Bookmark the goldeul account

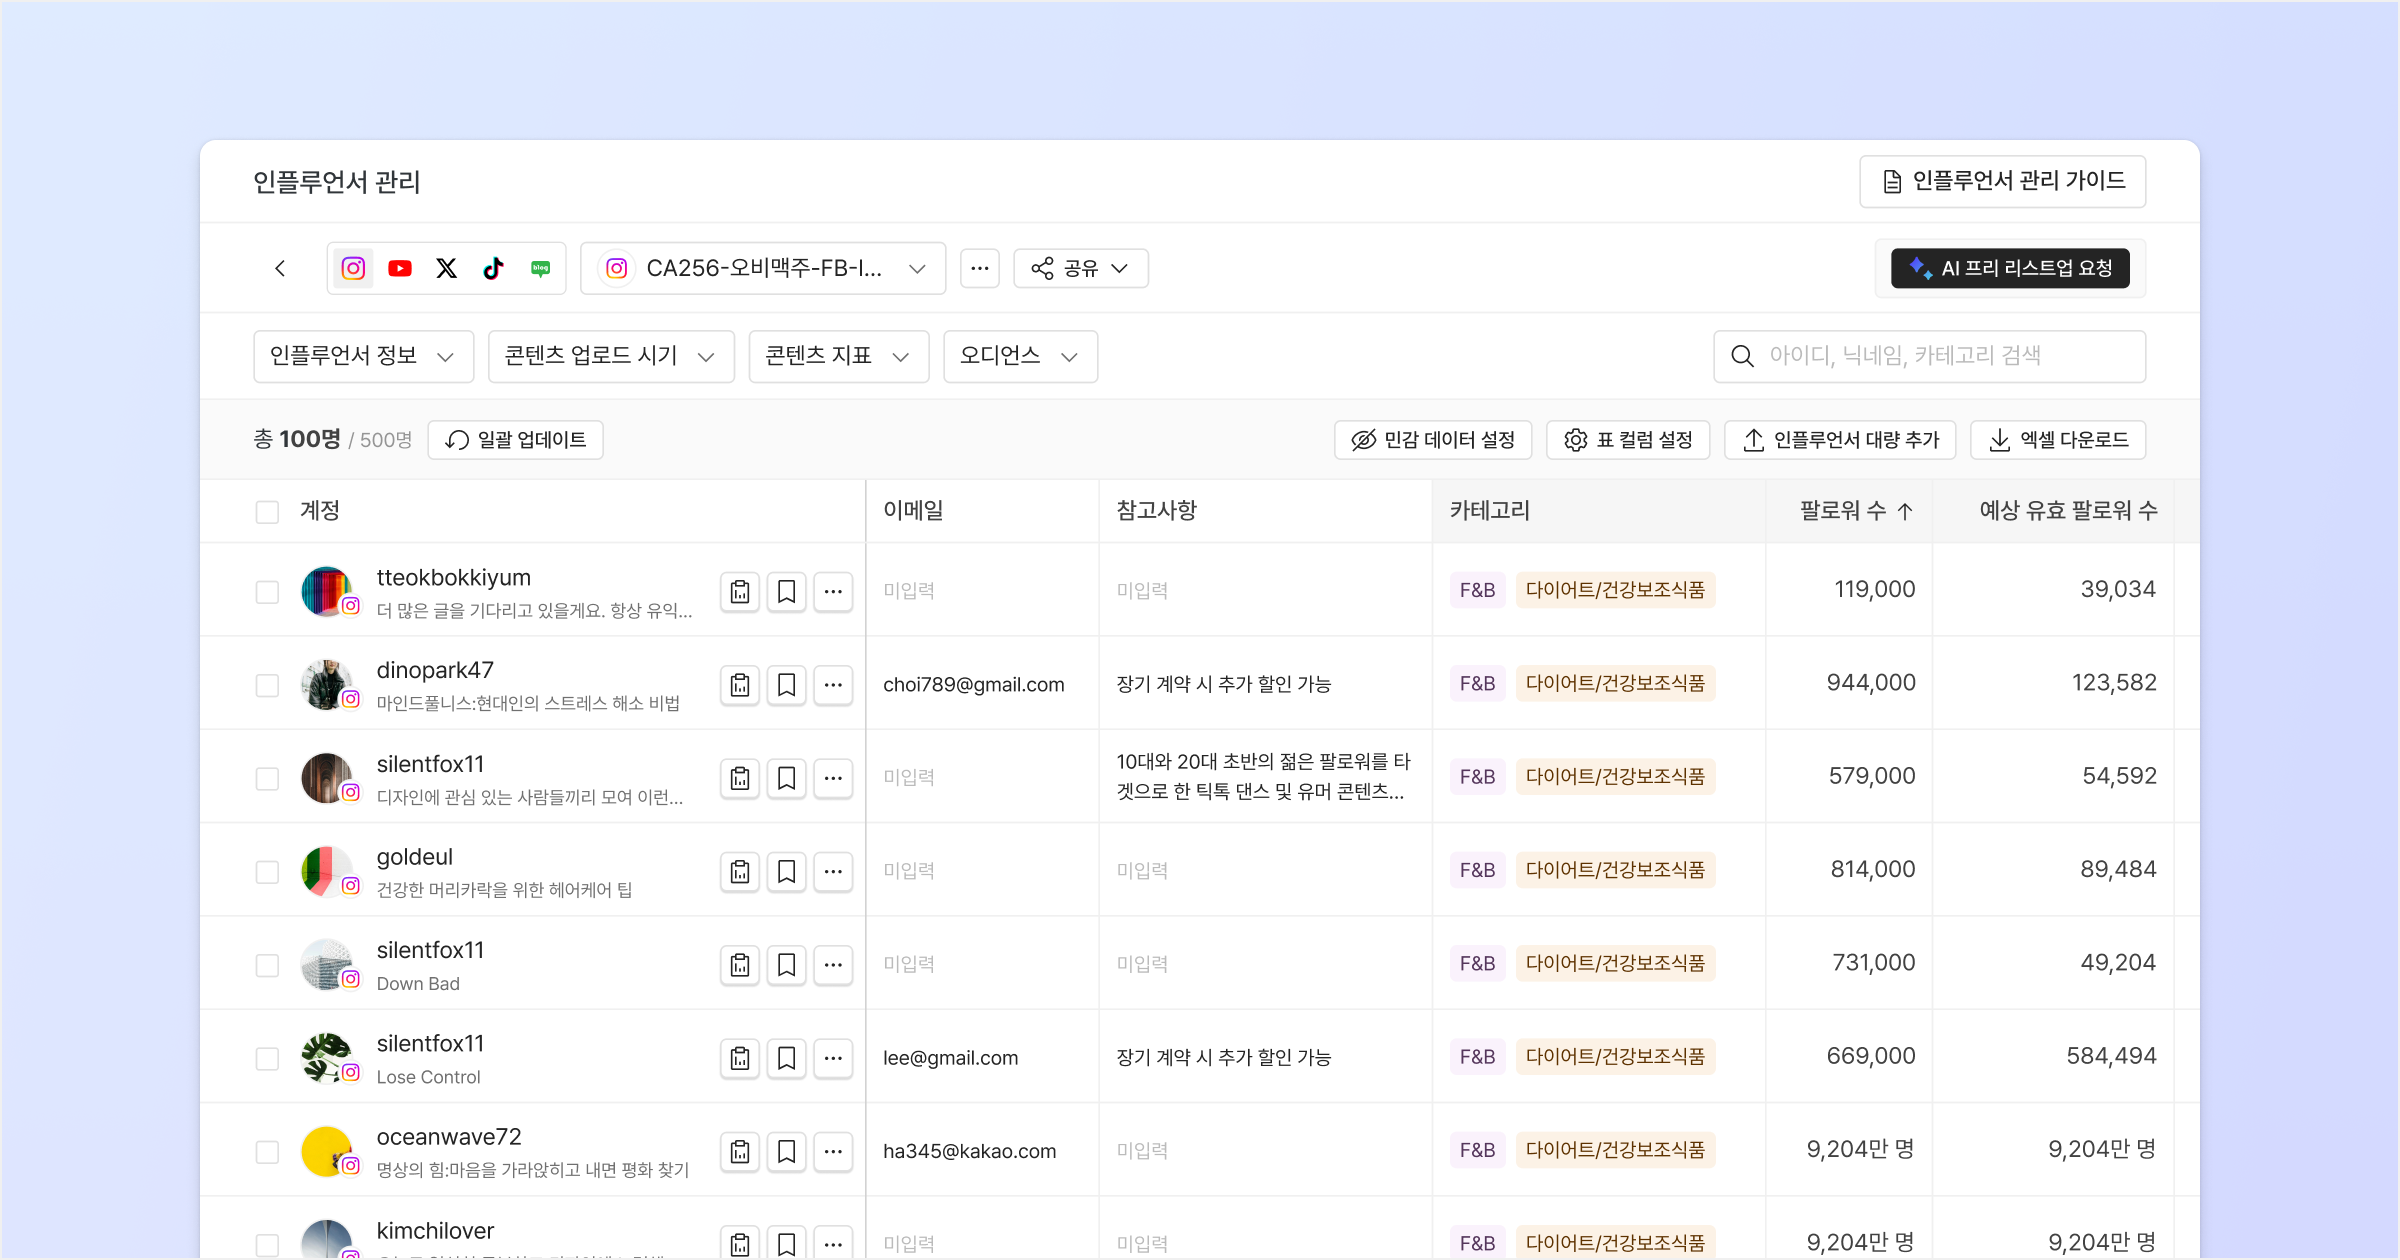[x=787, y=872]
